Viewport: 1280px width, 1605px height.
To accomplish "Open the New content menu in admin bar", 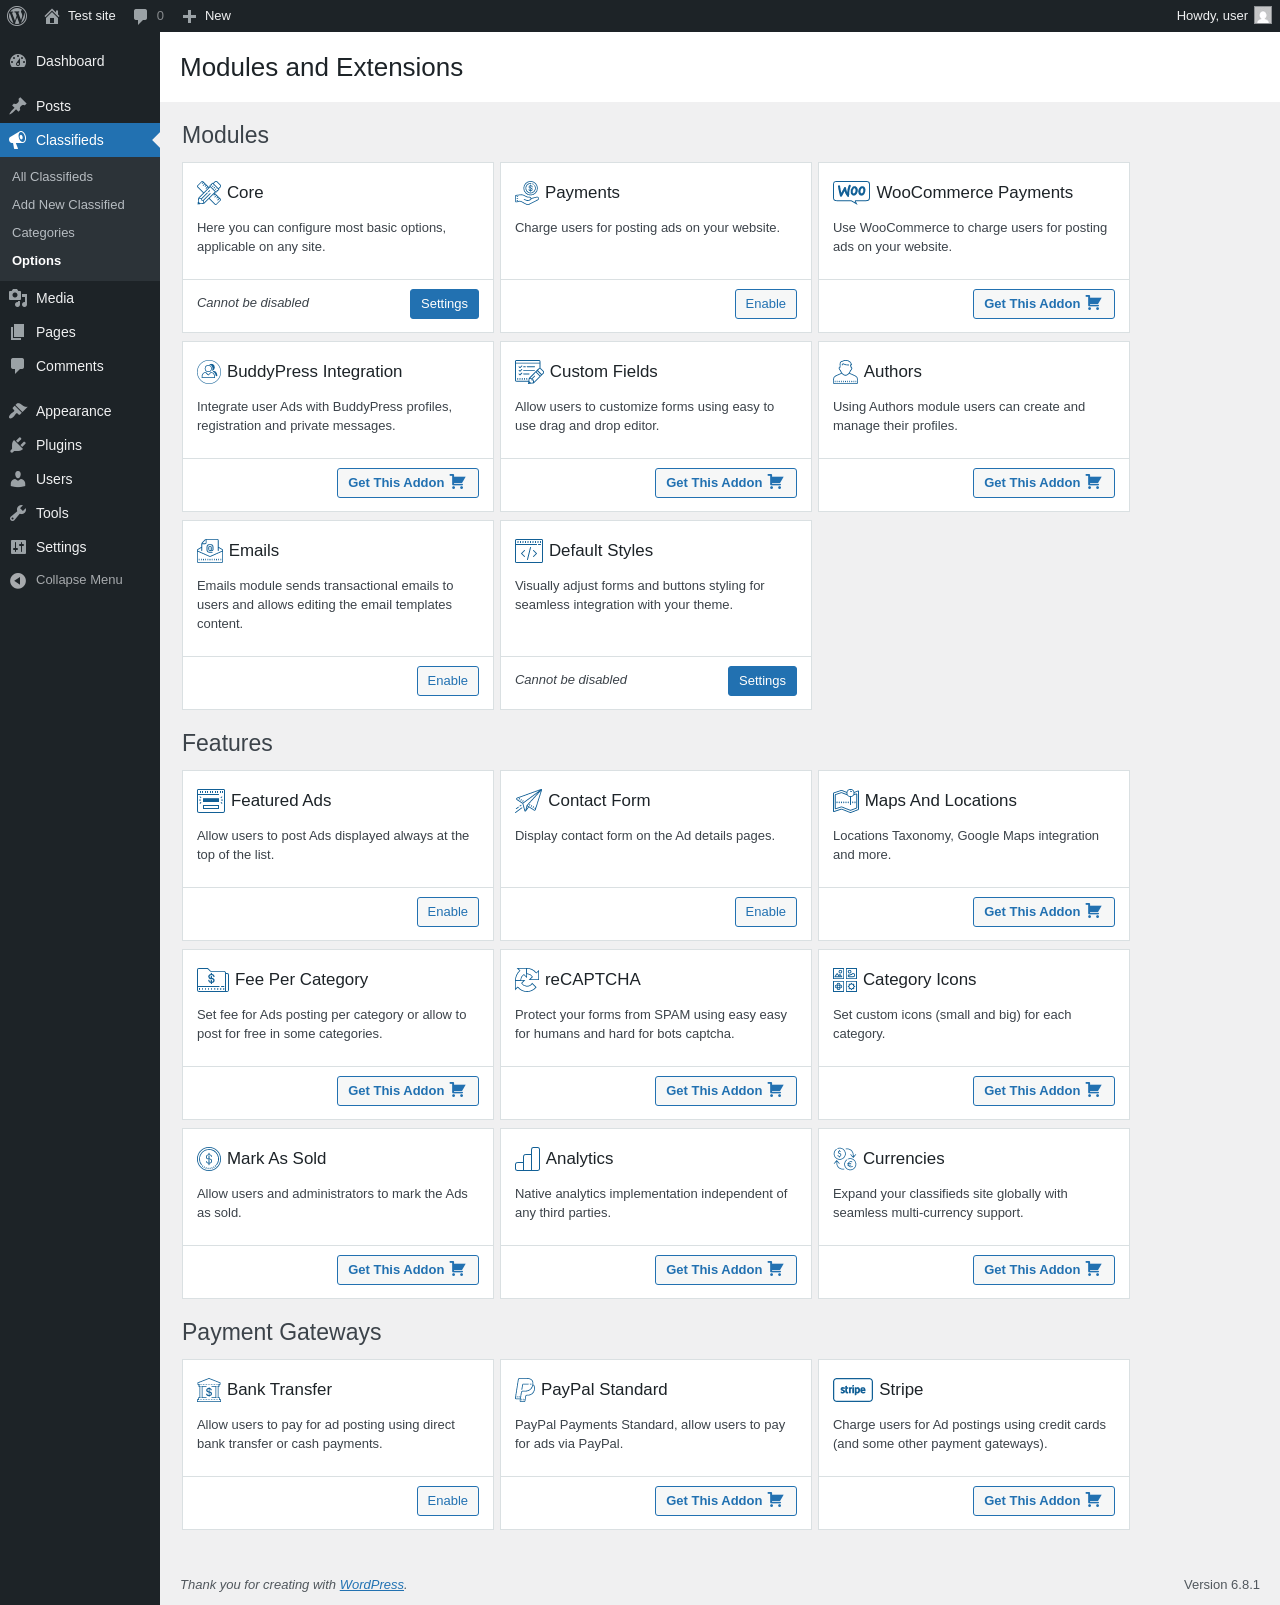I will pos(207,16).
